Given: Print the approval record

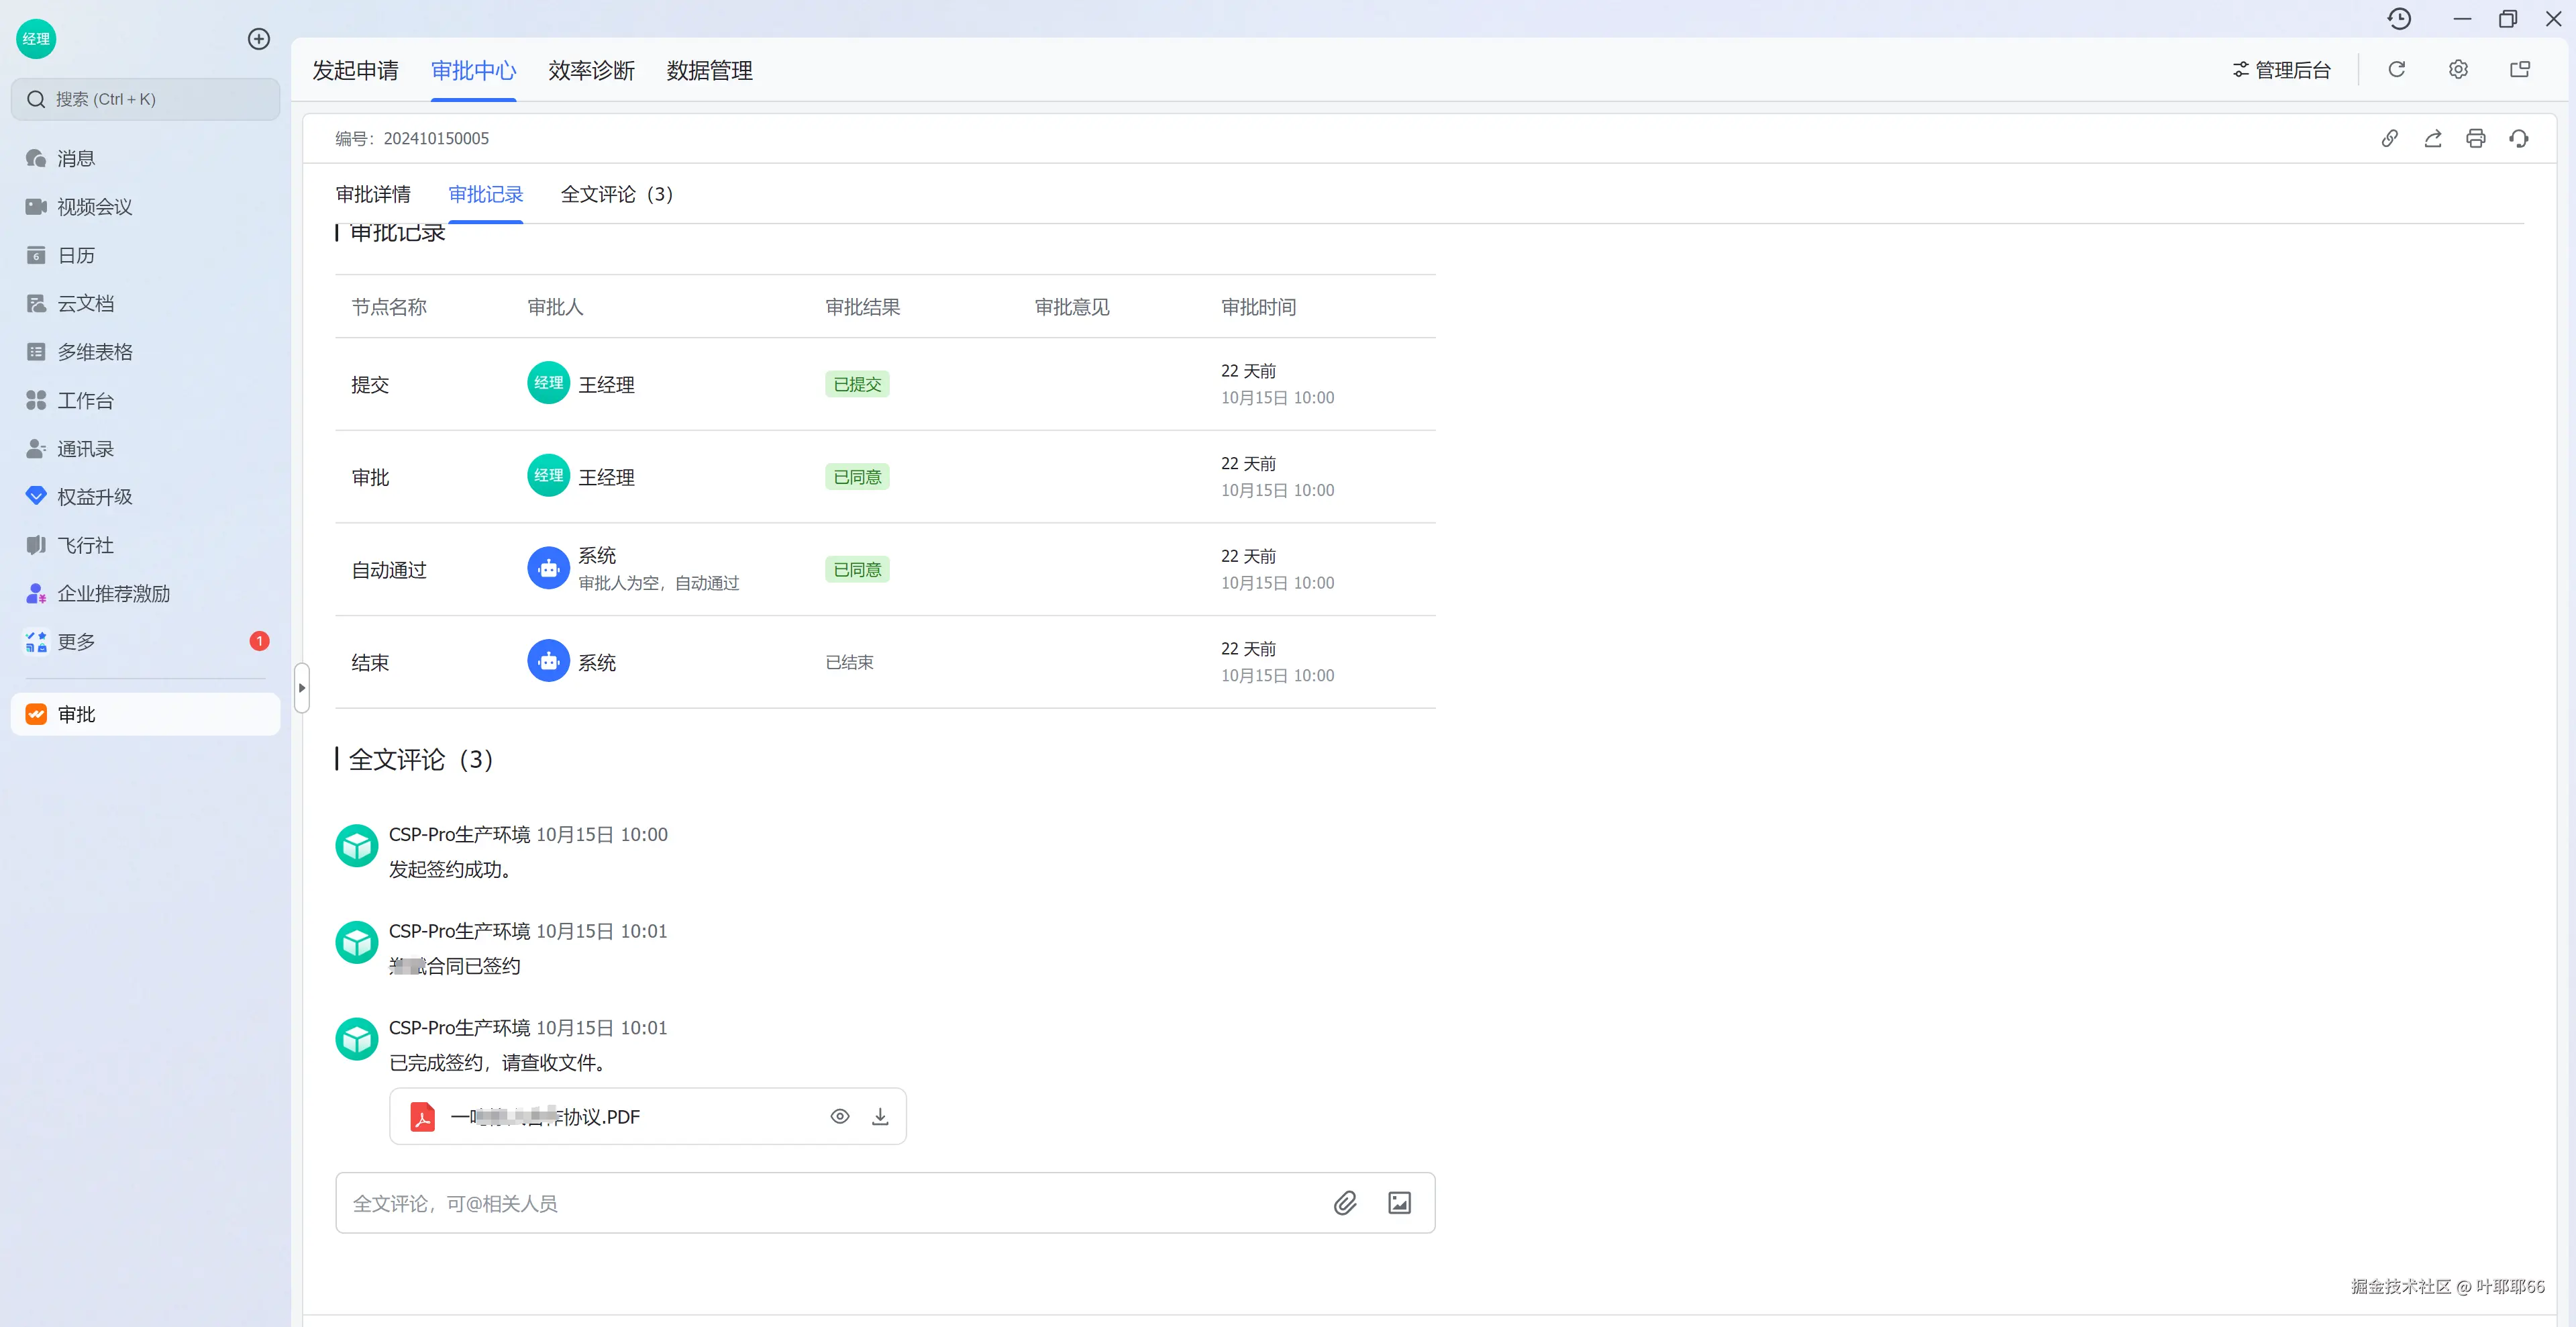Looking at the screenshot, I should pos(2476,139).
